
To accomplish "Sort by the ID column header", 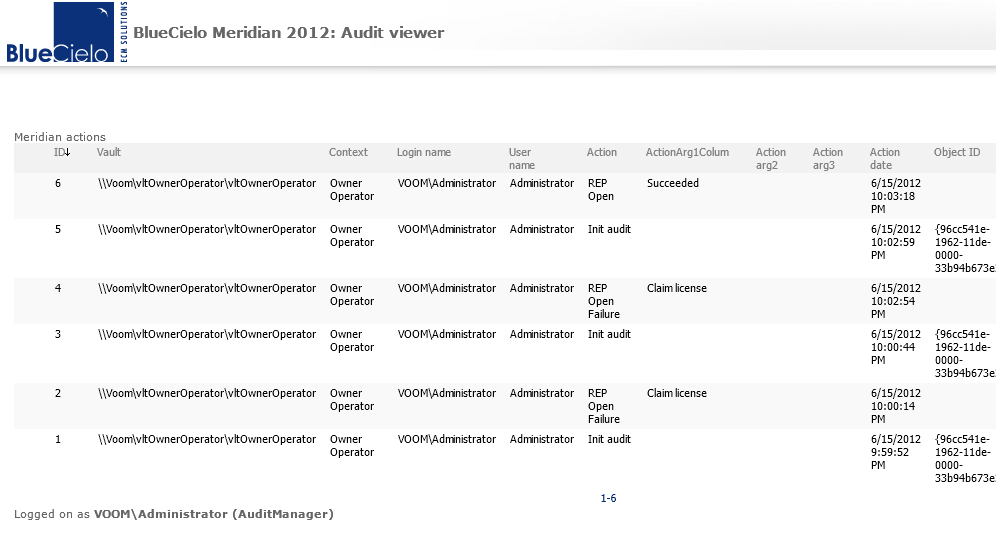I will pos(62,152).
